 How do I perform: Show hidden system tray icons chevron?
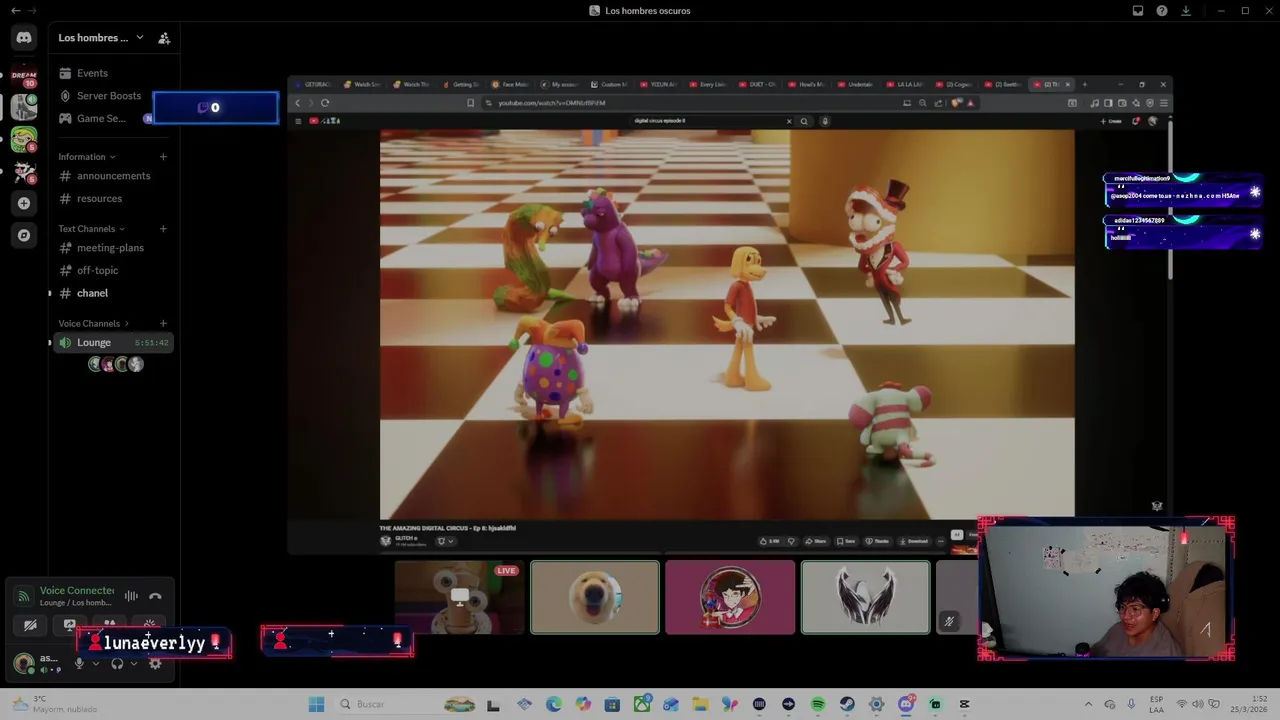coord(1090,704)
